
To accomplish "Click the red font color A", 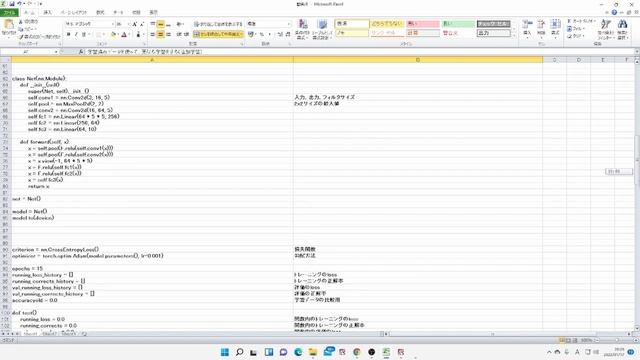I will 124,35.
